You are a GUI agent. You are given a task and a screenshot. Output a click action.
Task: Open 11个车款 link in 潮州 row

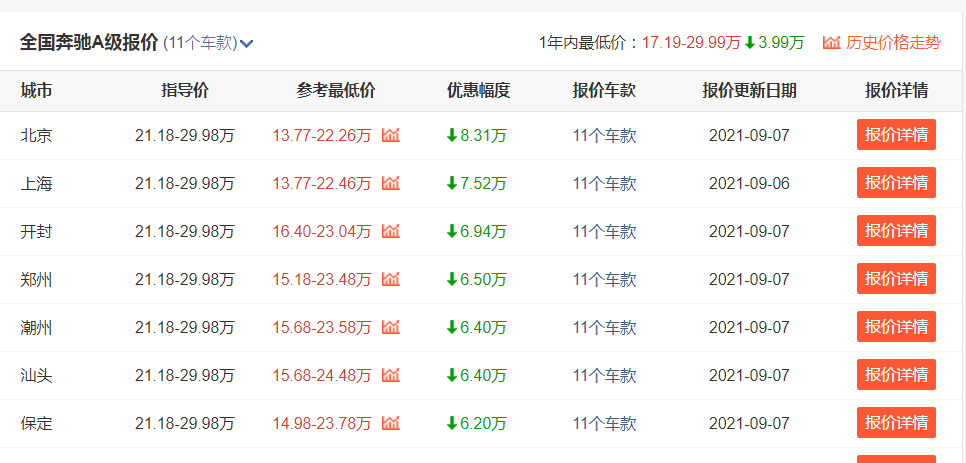click(x=604, y=328)
